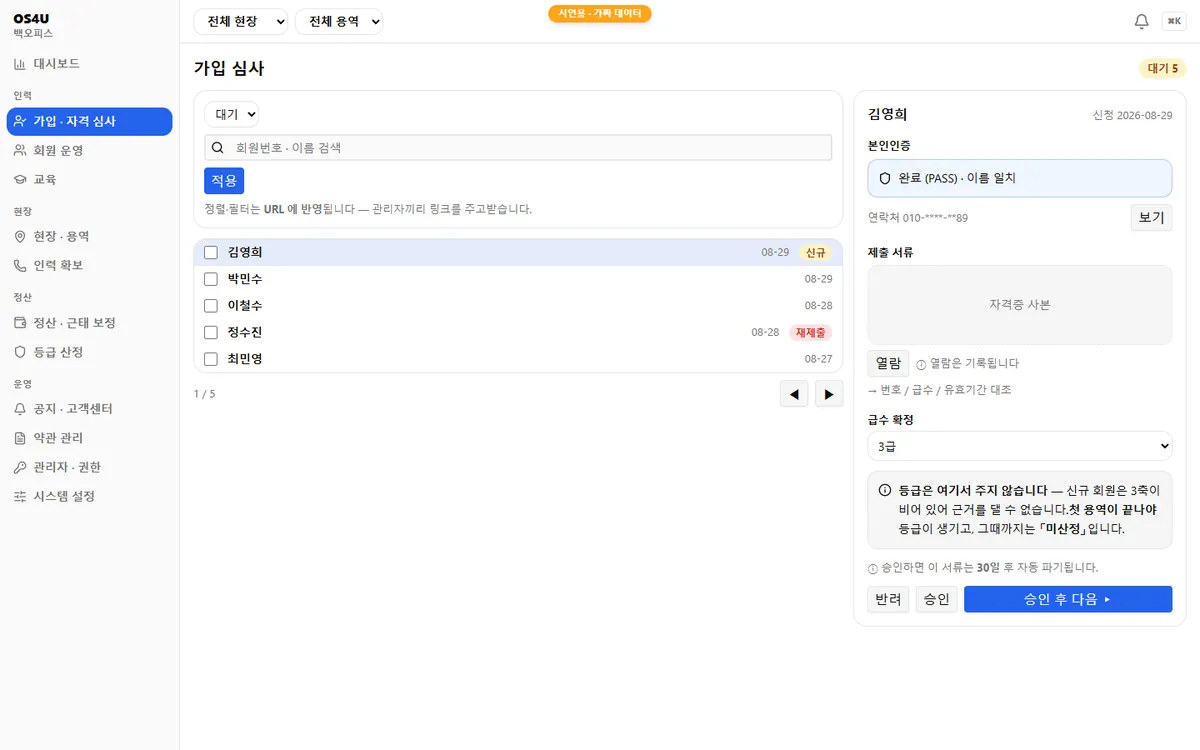Viewport: 1200px width, 750px height.
Task: Click the OS4U logo
Action: pyautogui.click(x=32, y=17)
